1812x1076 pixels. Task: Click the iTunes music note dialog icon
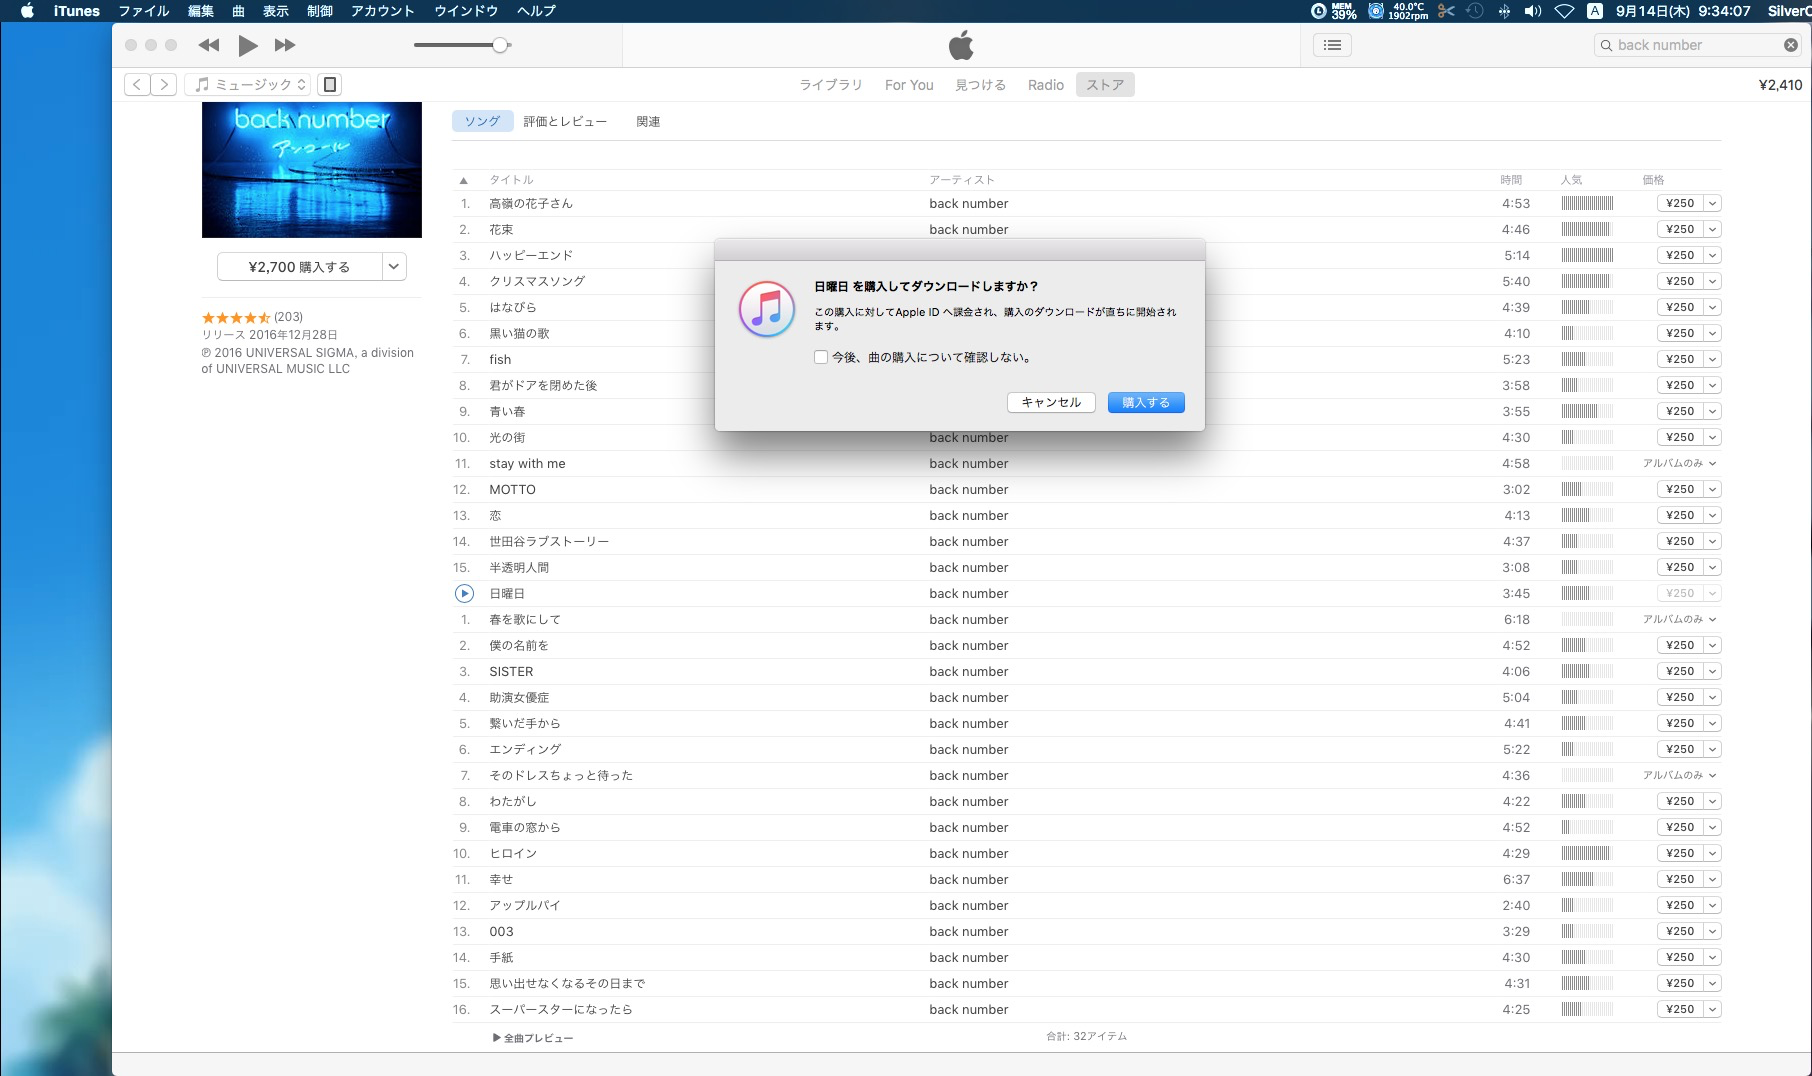tap(767, 308)
